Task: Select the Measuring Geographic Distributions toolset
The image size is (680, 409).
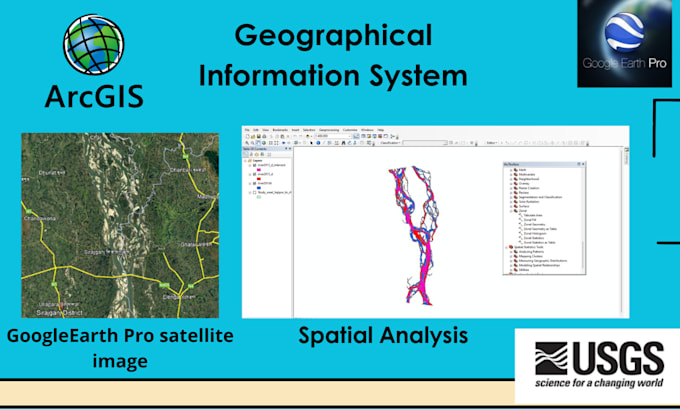Action: 543,261
